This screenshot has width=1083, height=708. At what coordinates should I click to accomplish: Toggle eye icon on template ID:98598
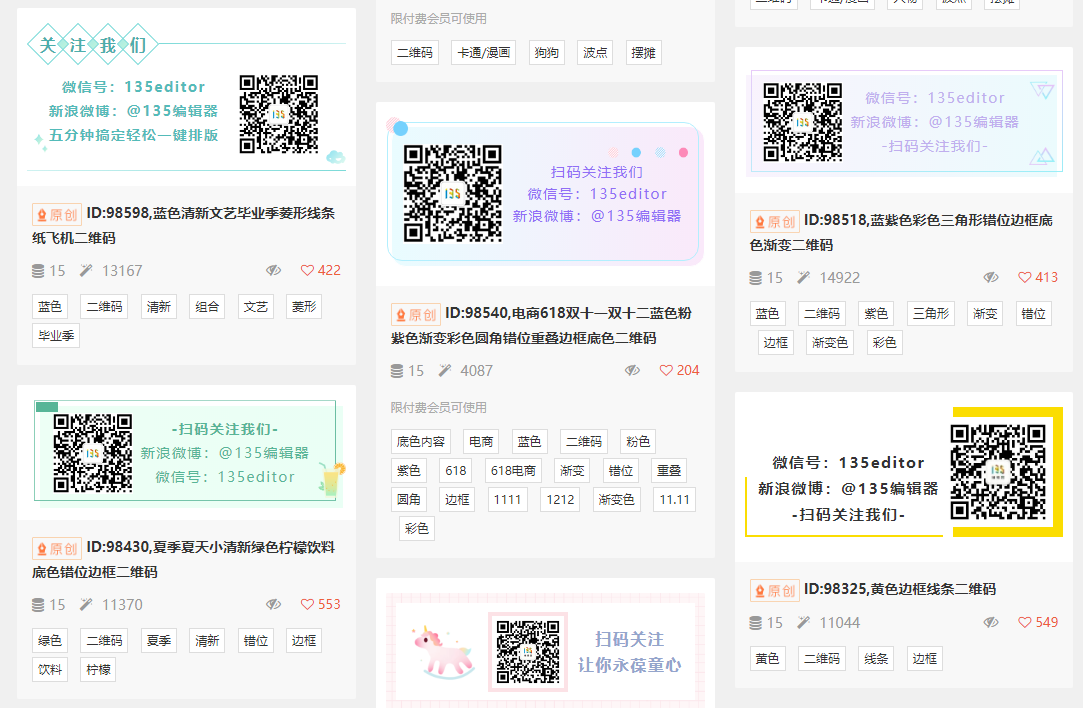coord(274,270)
